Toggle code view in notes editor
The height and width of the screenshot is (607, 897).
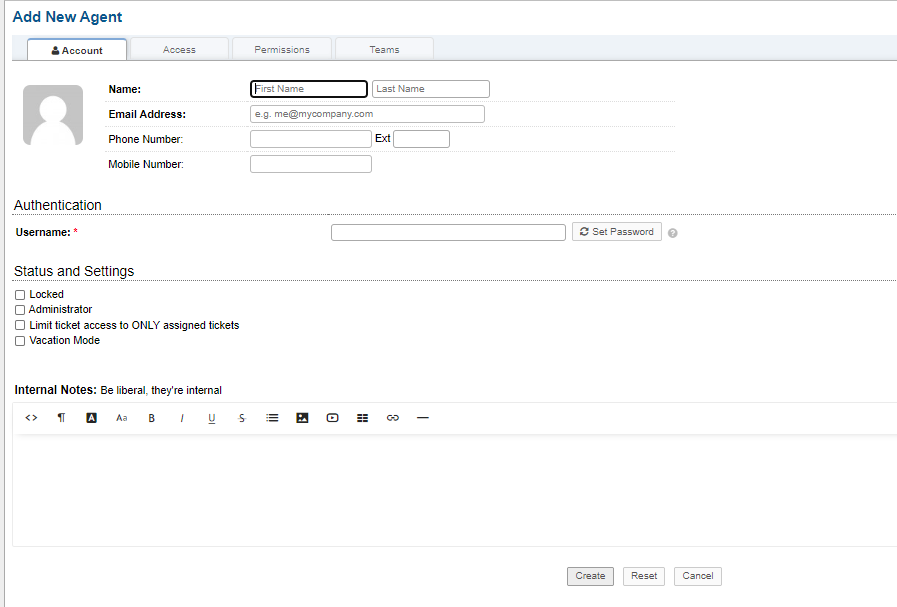tap(31, 418)
